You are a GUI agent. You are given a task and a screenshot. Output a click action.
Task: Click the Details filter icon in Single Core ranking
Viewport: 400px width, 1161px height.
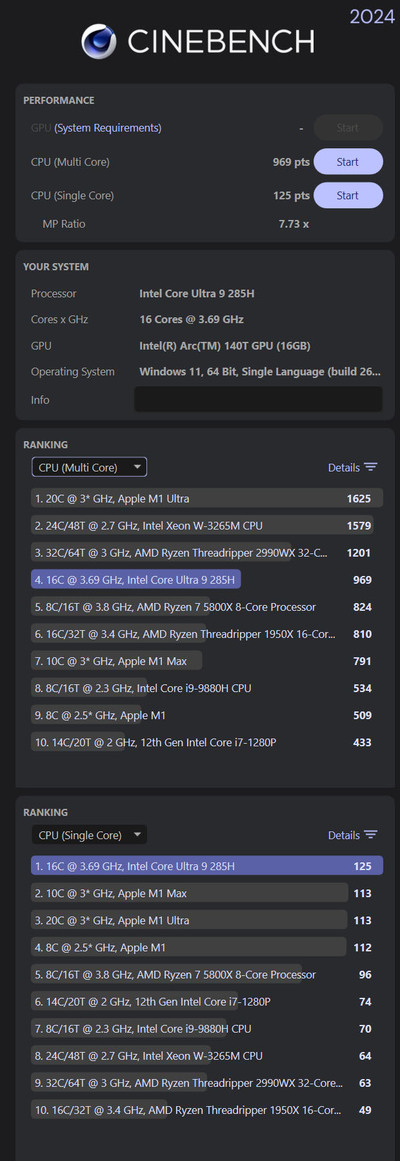[x=370, y=834]
